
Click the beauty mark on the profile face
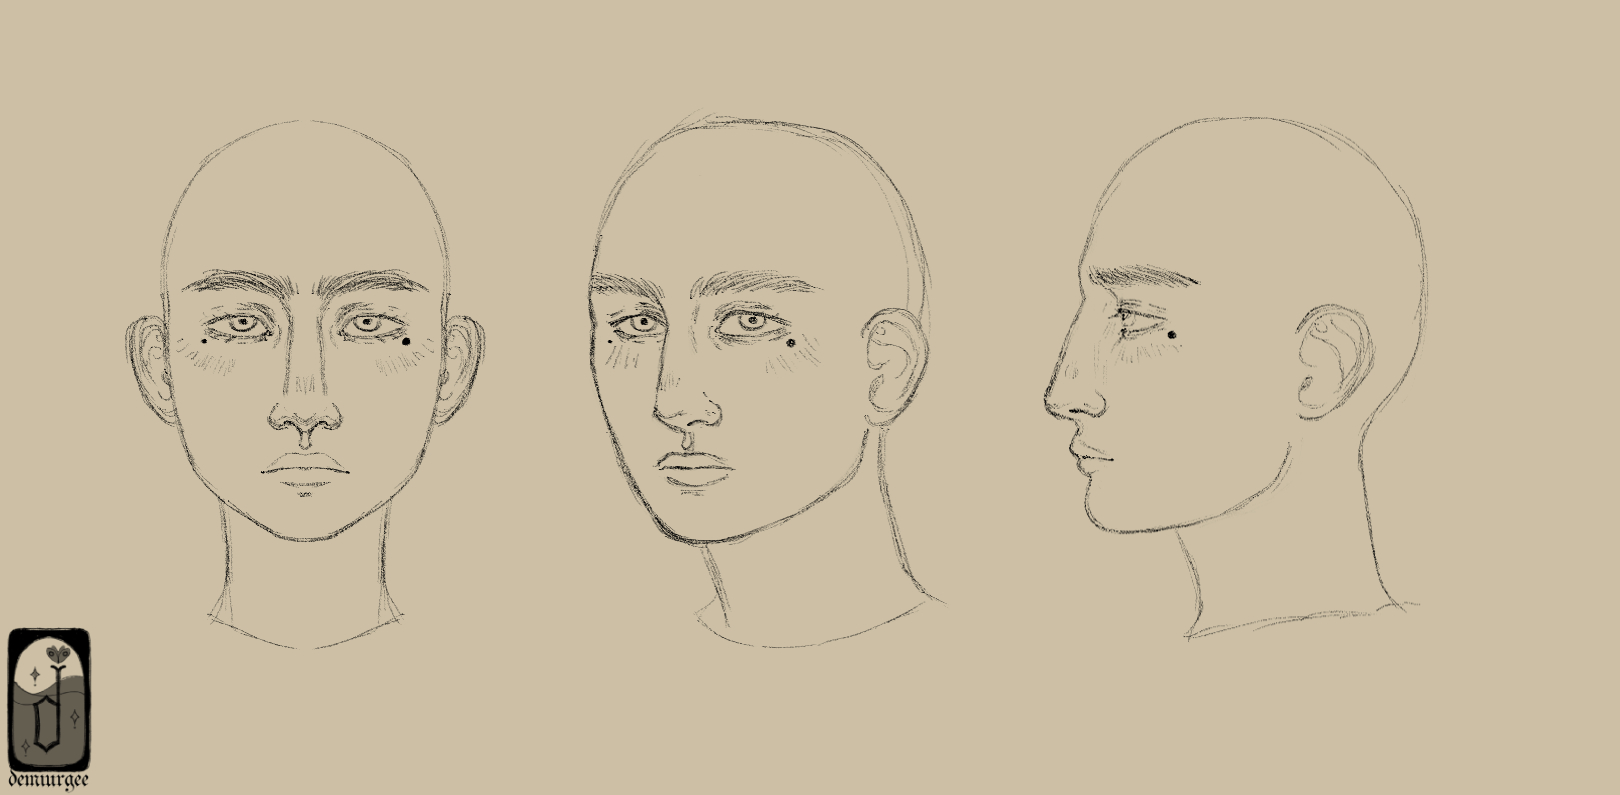[x=1171, y=334]
